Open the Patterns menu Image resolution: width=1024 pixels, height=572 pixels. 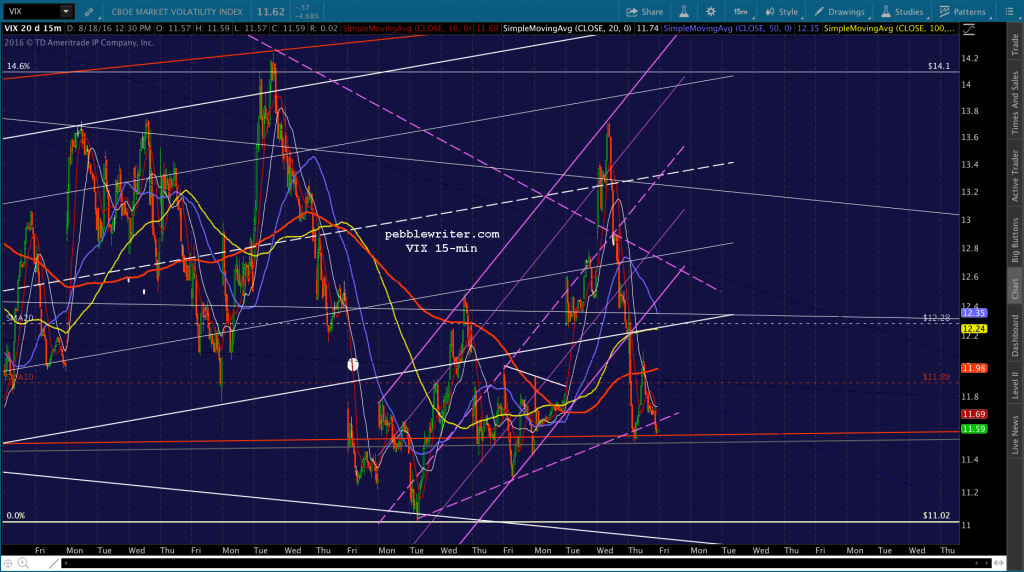pos(963,12)
